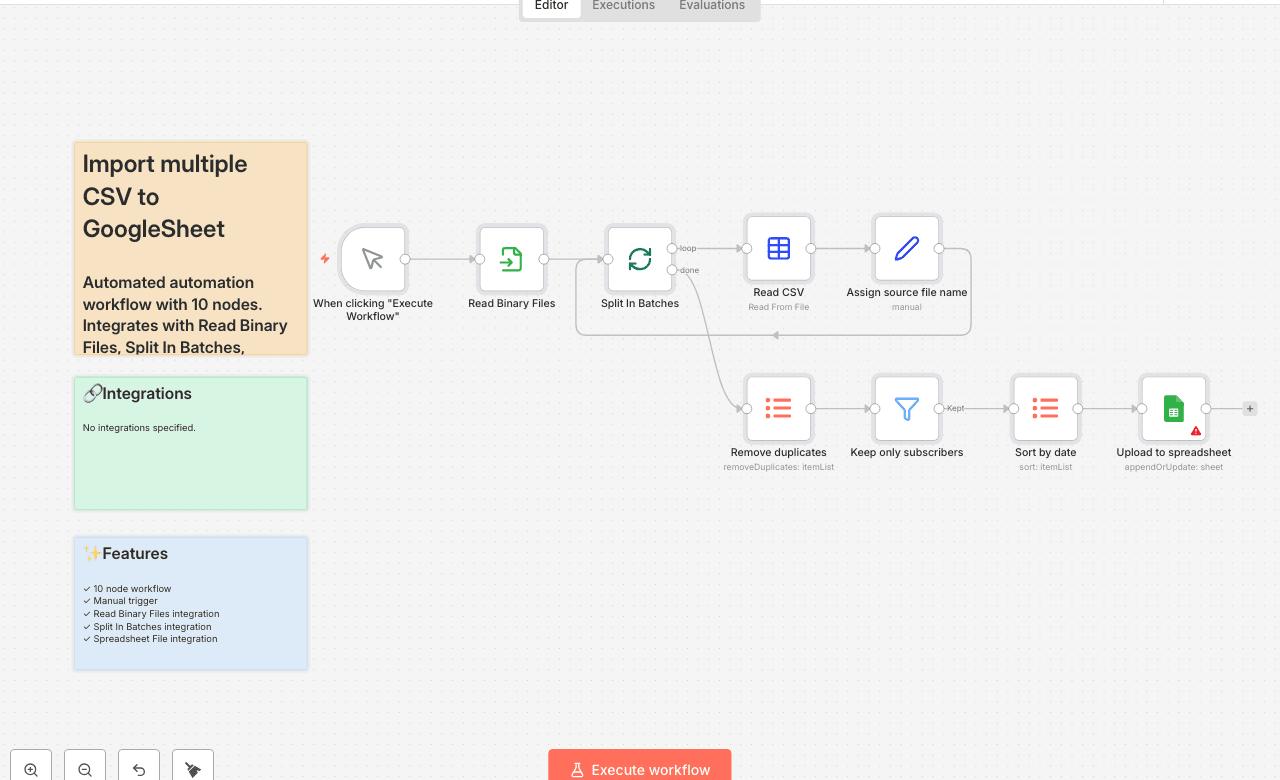This screenshot has height=780, width=1280.
Task: Click the tidy up broom icon
Action: pos(193,769)
